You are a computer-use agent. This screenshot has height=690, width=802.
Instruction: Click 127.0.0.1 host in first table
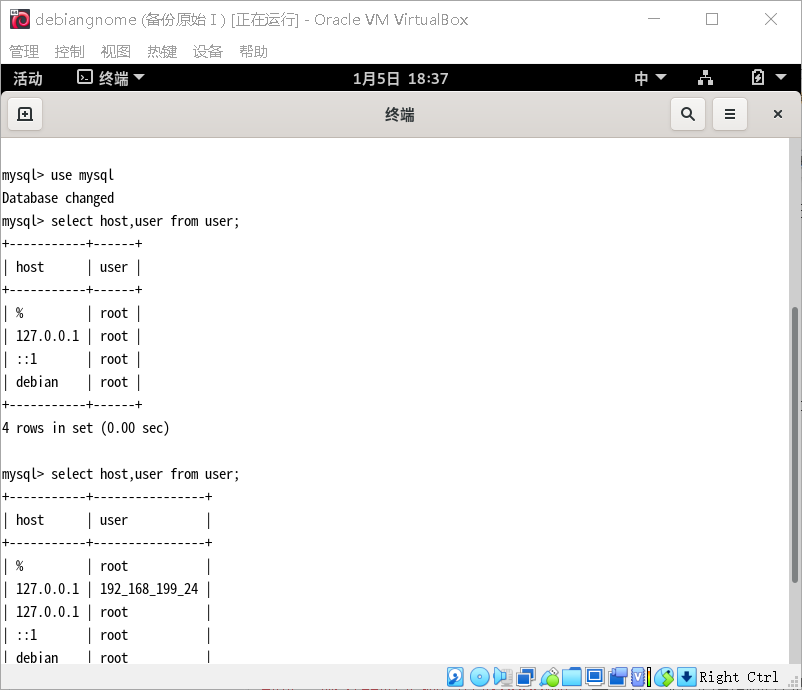click(x=48, y=336)
